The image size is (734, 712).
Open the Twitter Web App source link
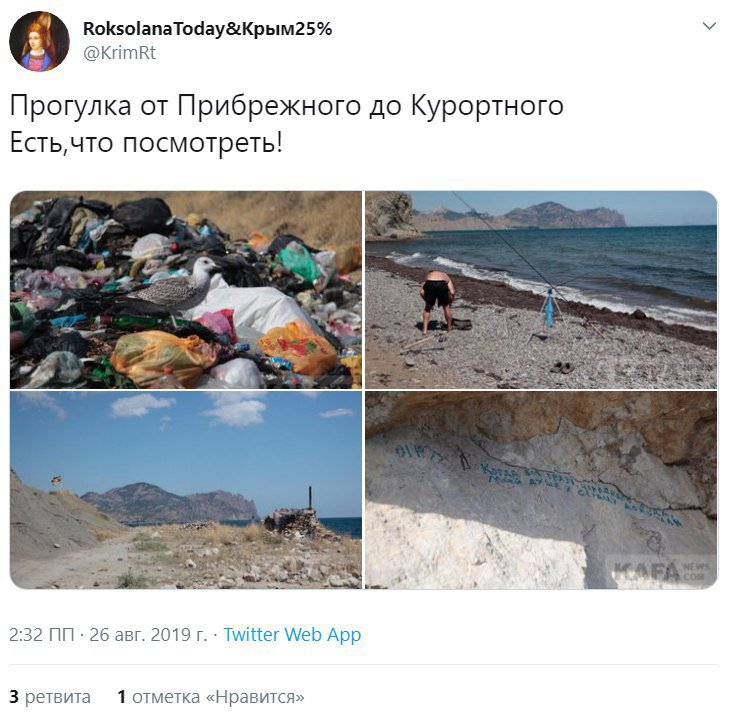point(292,635)
